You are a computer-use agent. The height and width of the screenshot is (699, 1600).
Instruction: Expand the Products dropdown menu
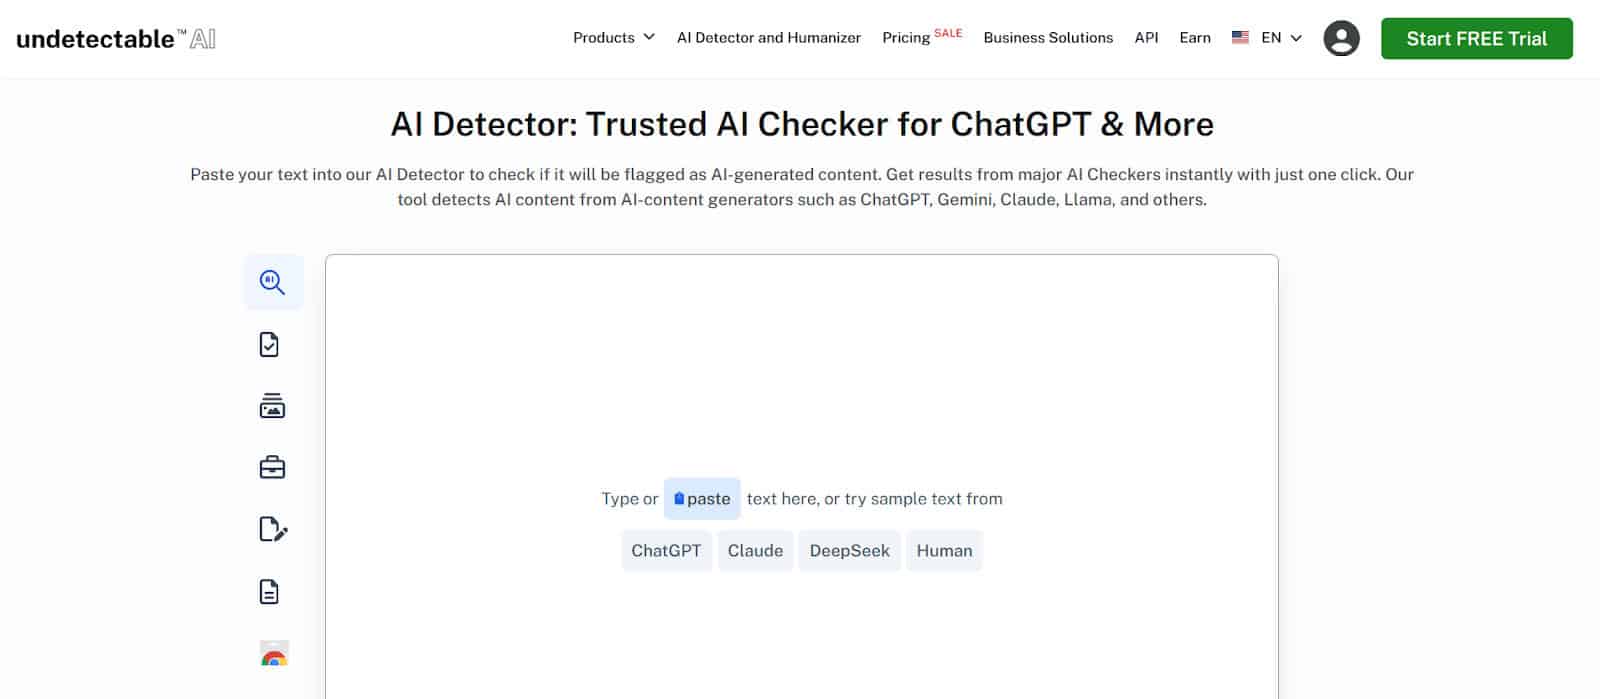(612, 37)
